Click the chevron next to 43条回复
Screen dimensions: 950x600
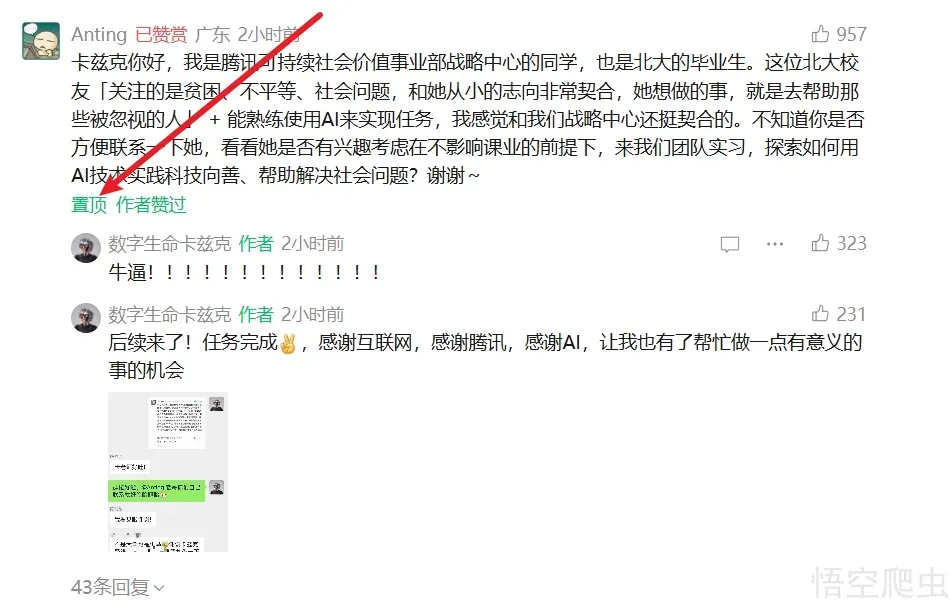click(x=159, y=587)
